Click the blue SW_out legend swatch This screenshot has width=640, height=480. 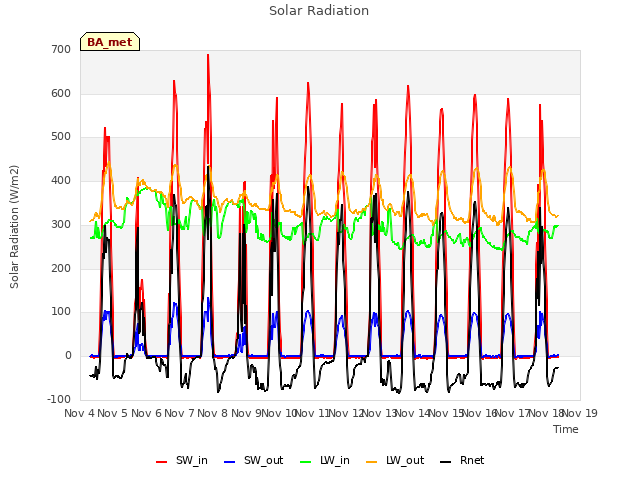click(230, 462)
